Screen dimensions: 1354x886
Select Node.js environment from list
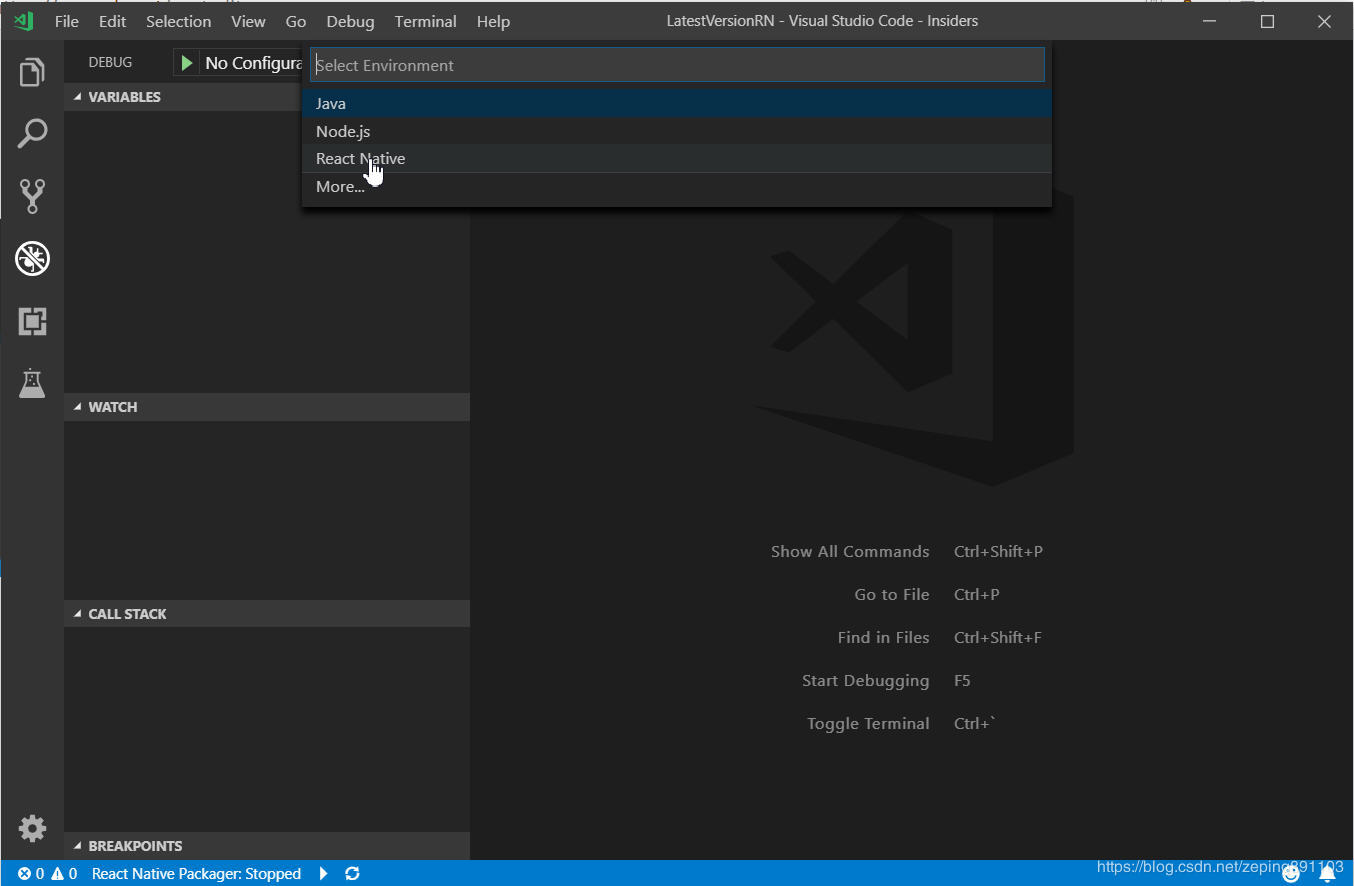tap(677, 131)
